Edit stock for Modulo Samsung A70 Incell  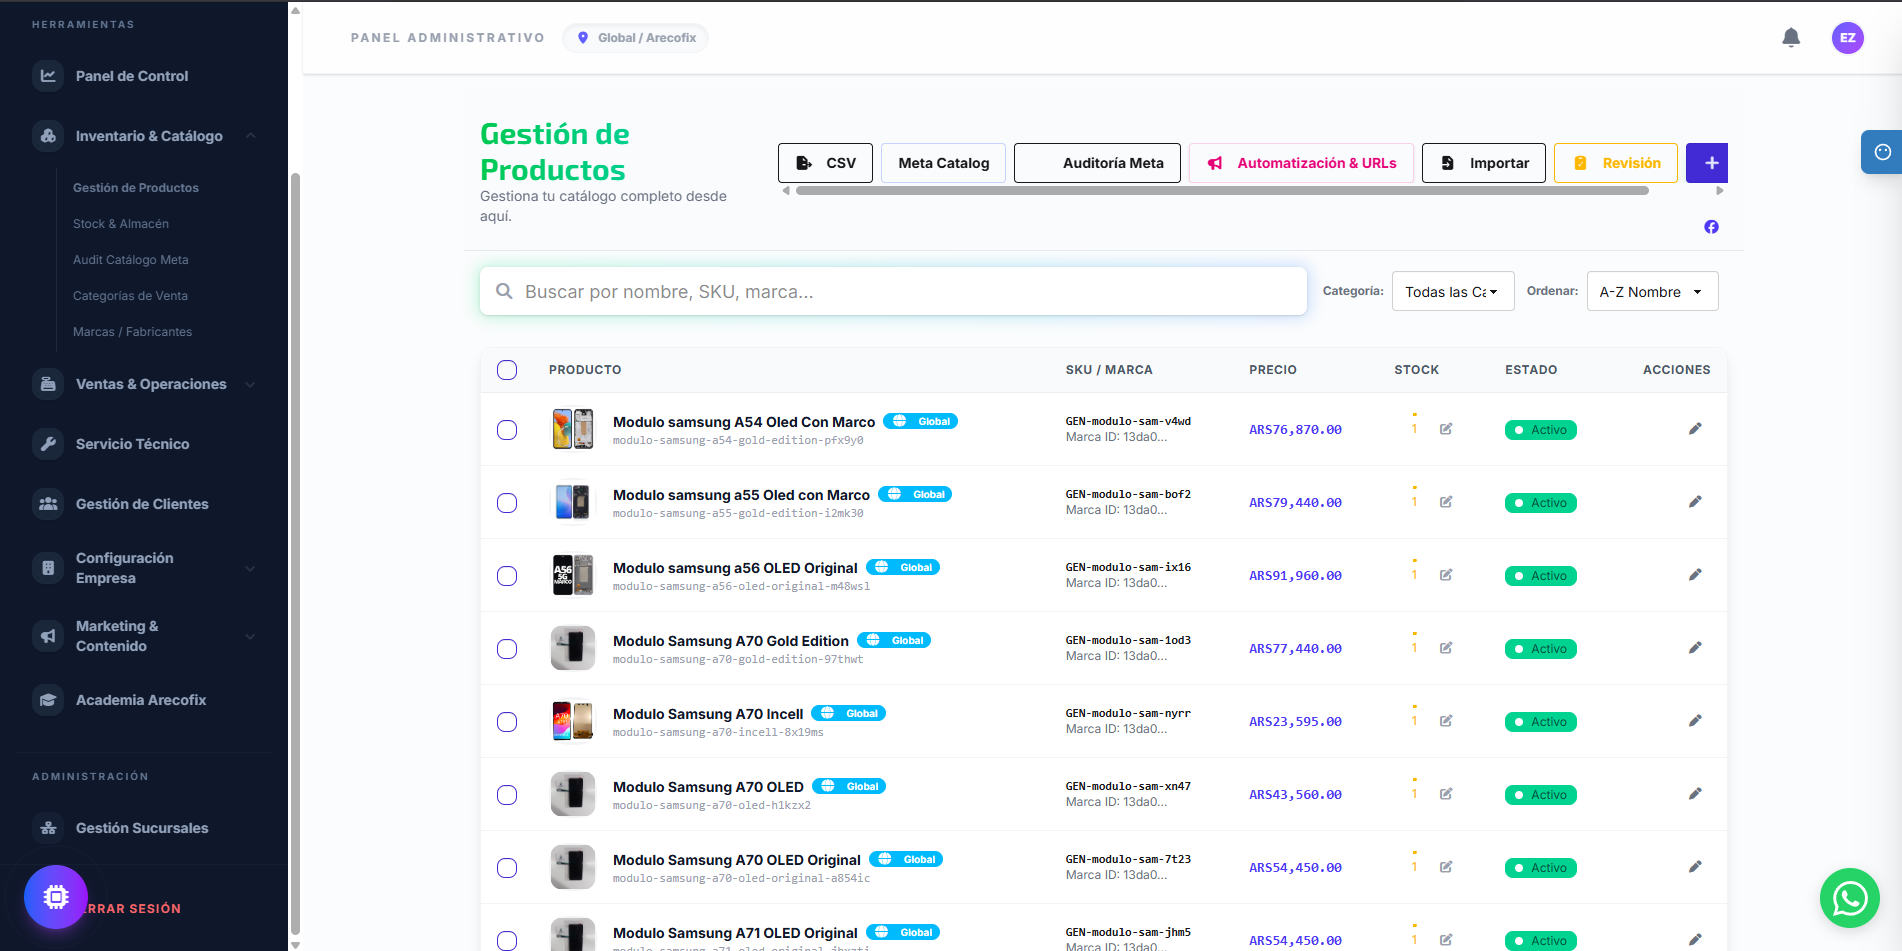[x=1446, y=721]
